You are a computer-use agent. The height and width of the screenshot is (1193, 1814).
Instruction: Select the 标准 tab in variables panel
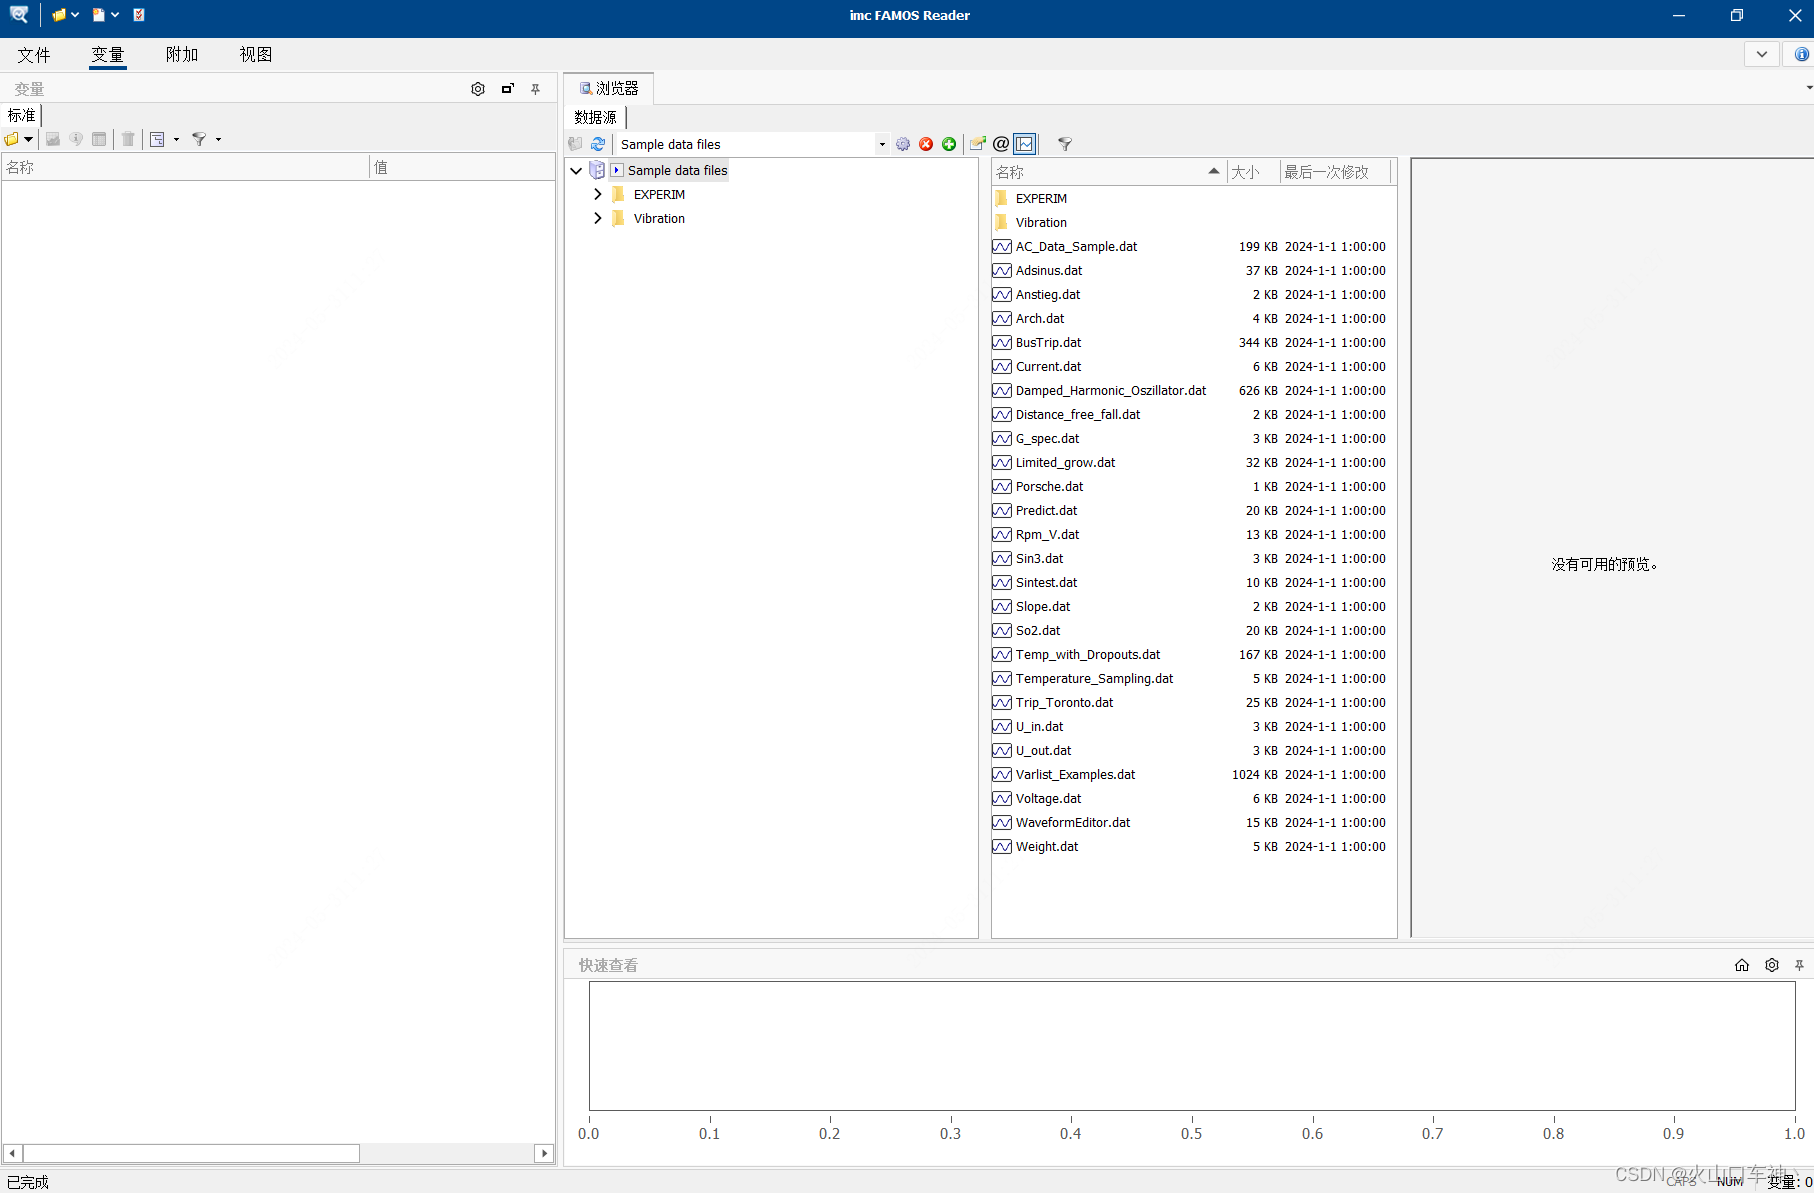point(21,115)
